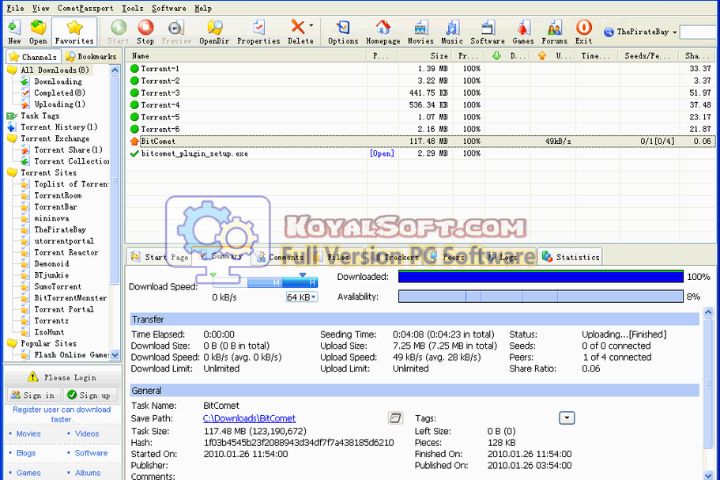Sort by the Size column header
The image size is (720, 480).
pos(425,56)
